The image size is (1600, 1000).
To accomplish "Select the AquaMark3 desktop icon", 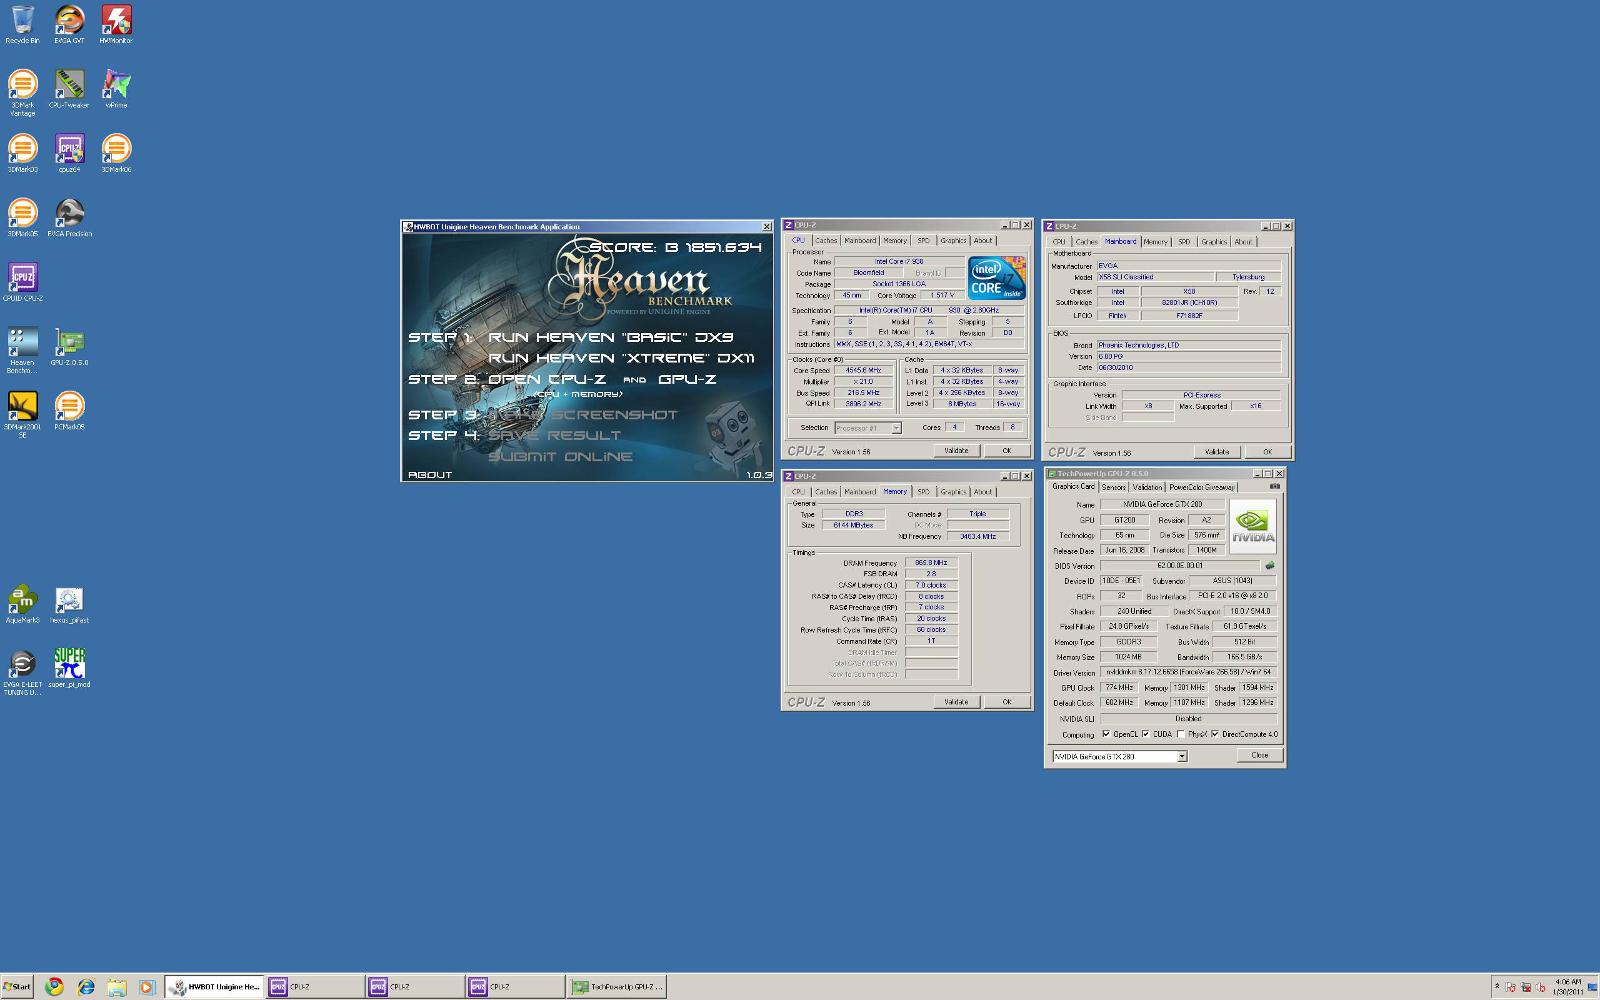I will tap(22, 604).
